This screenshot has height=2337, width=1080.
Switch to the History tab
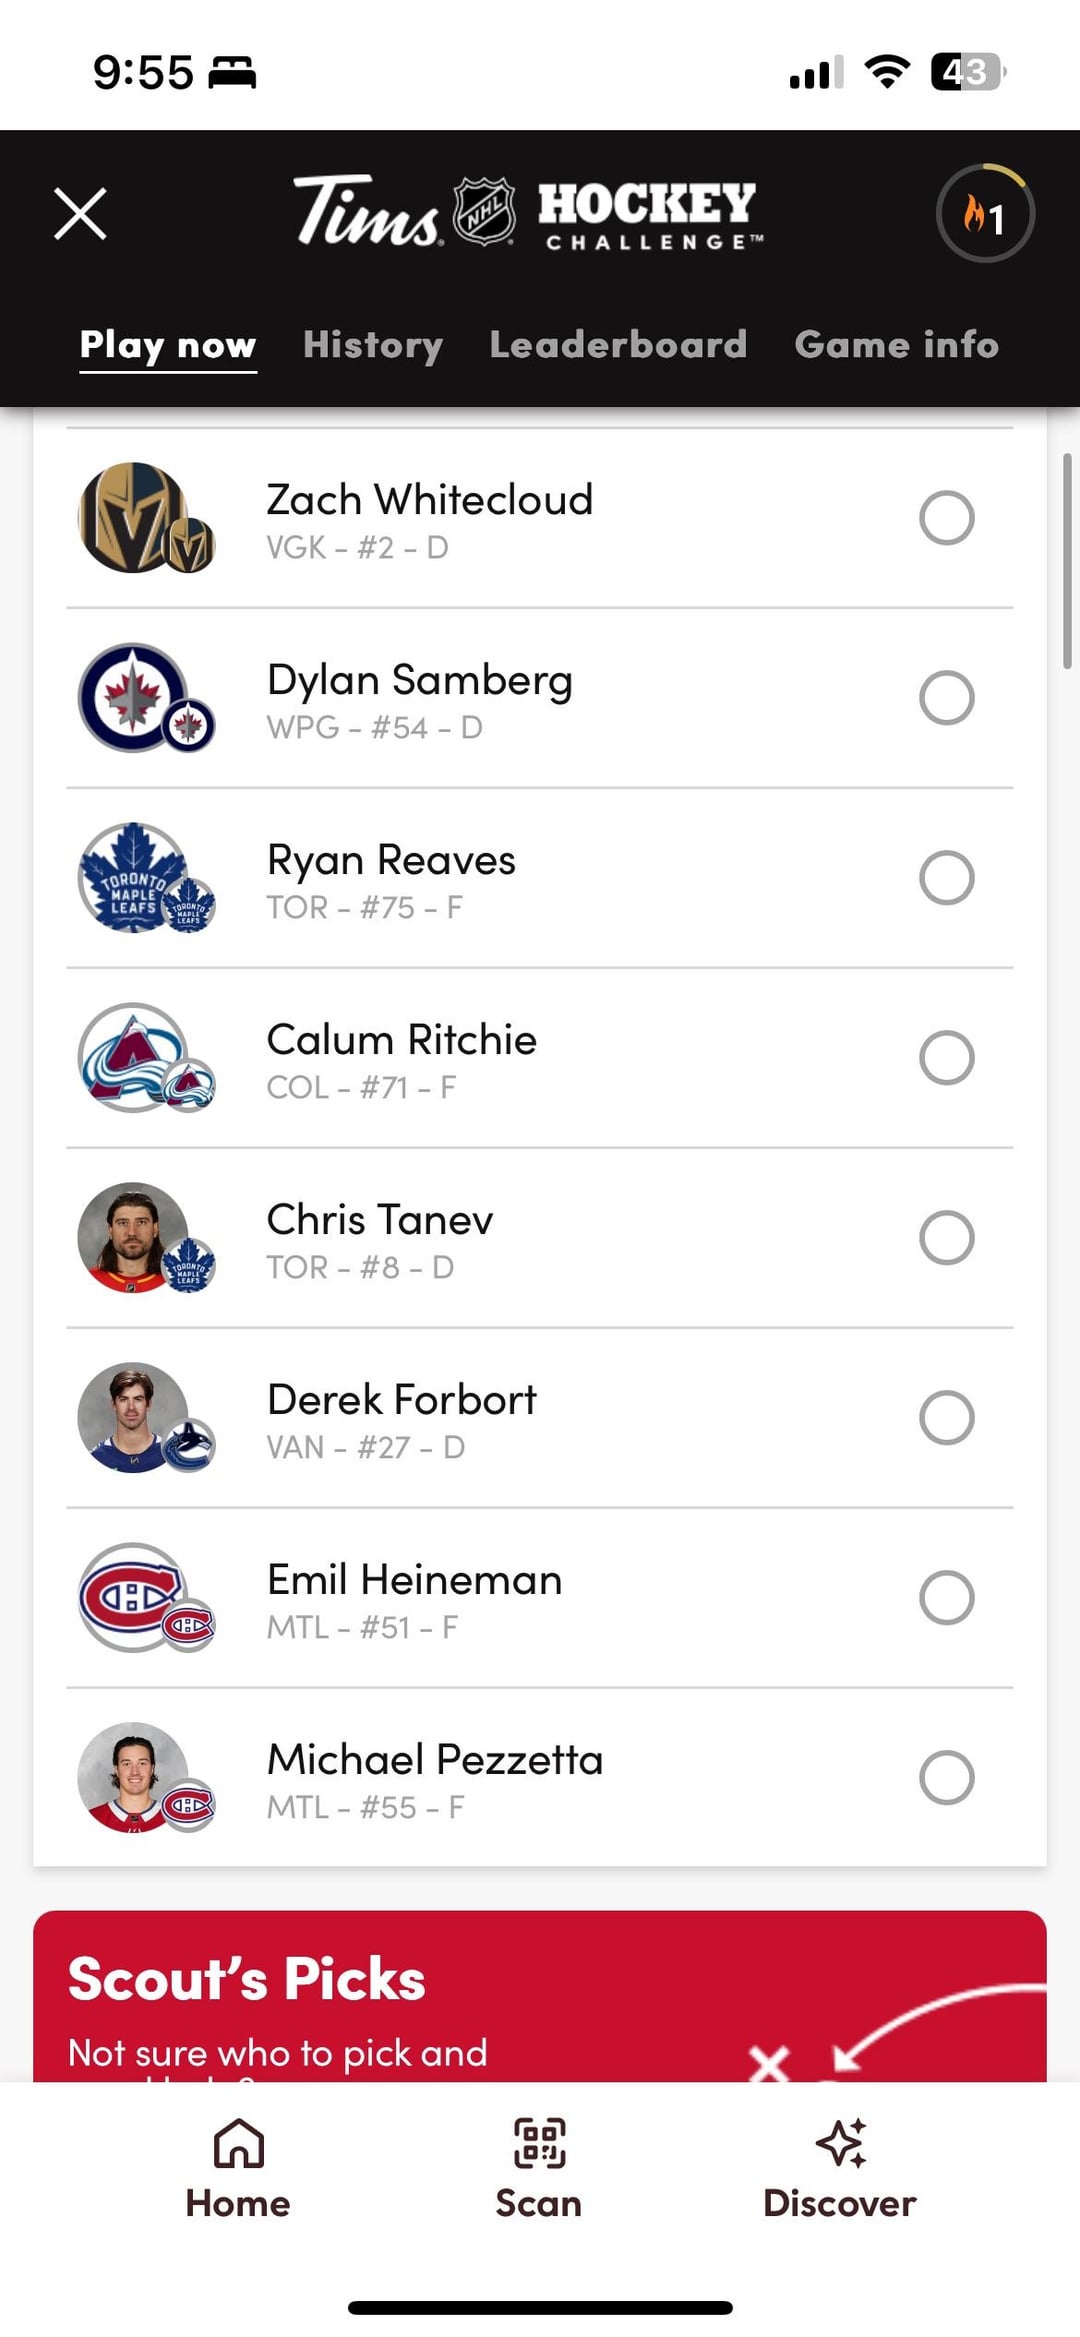click(x=373, y=345)
